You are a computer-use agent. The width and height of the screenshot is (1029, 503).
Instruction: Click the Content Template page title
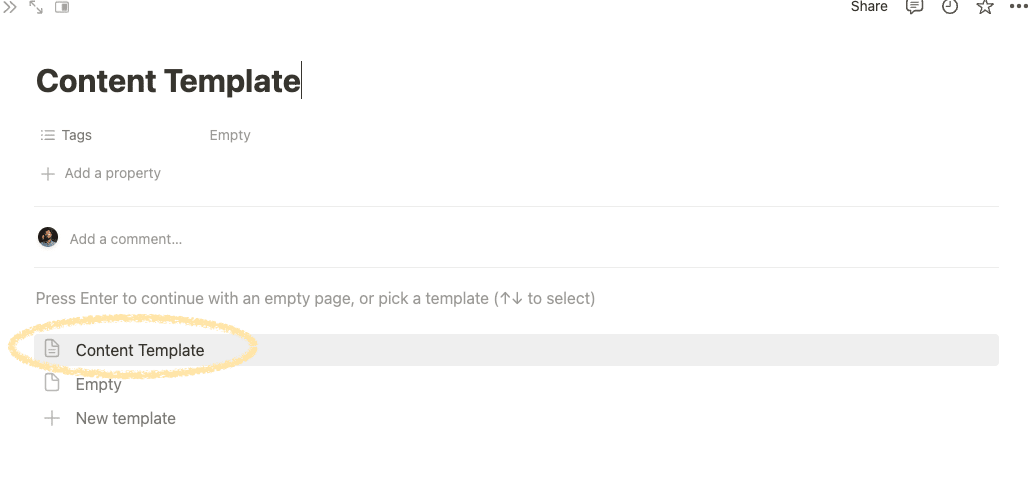coord(168,81)
